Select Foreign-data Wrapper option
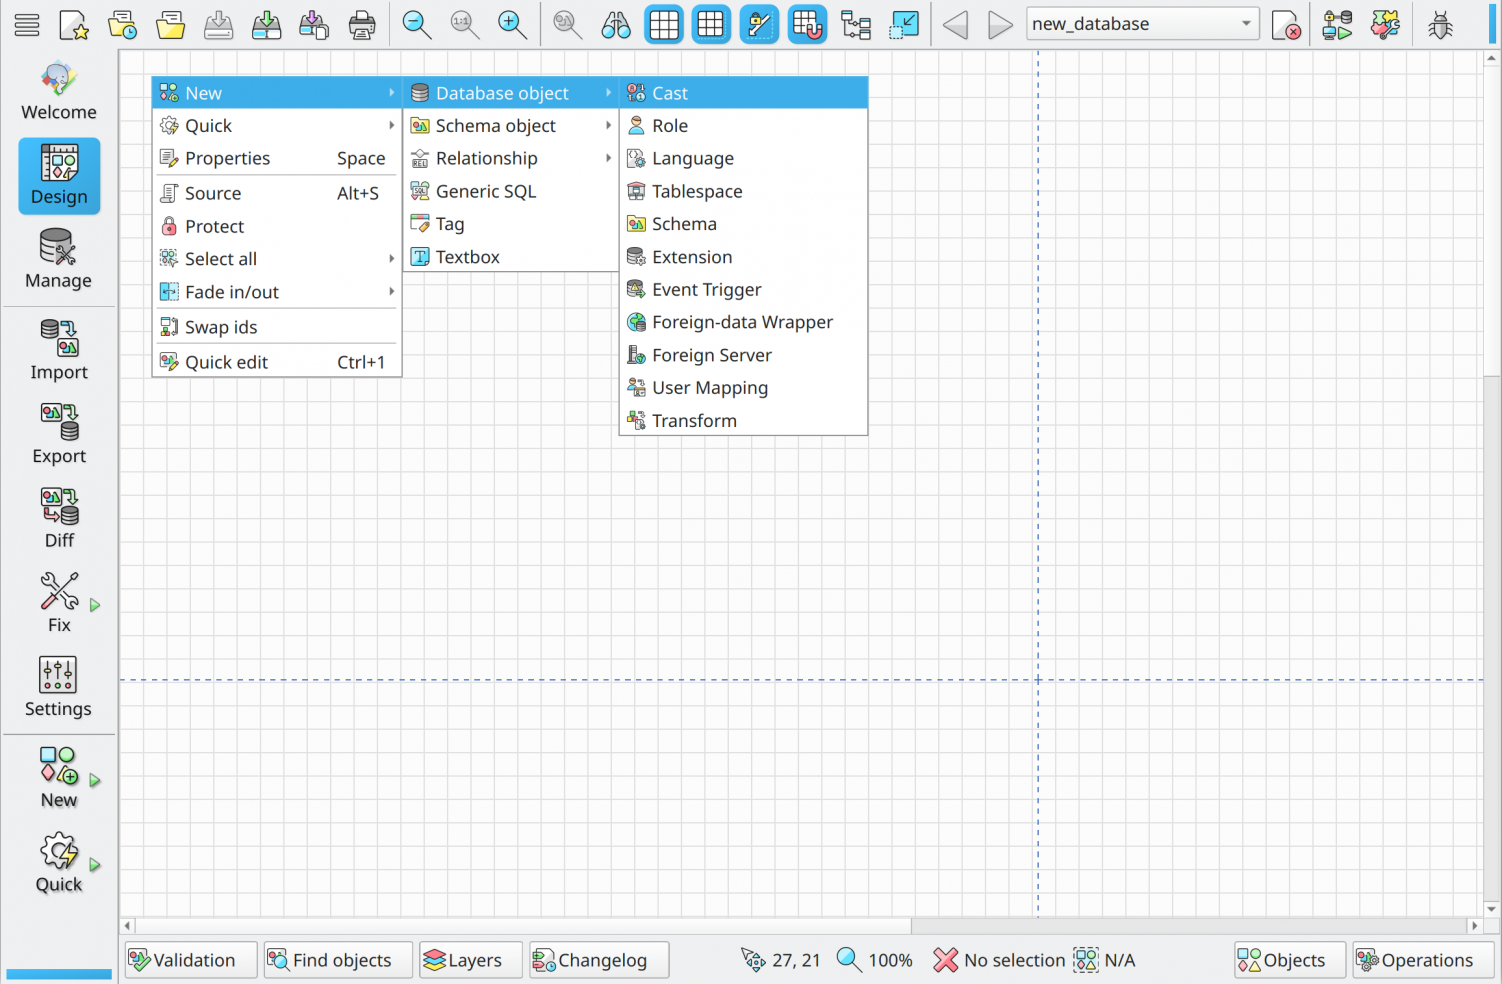 [744, 322]
